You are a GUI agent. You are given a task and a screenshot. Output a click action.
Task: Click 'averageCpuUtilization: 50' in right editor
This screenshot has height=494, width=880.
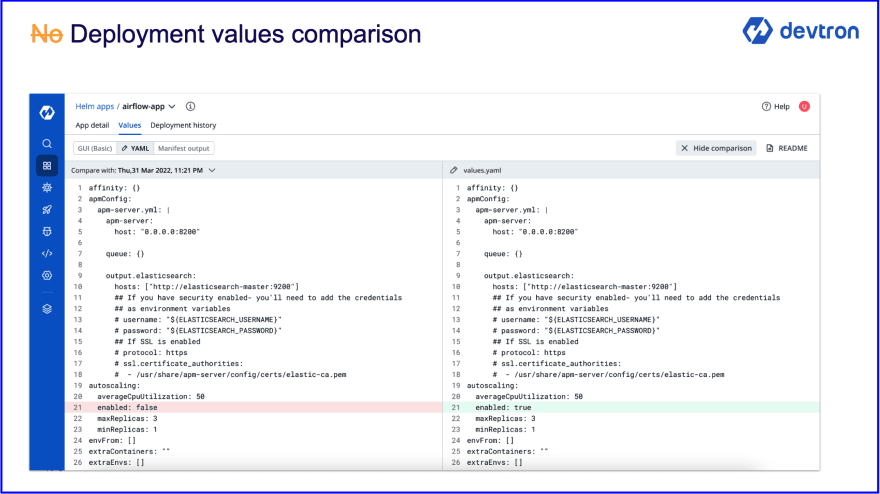[x=529, y=396]
